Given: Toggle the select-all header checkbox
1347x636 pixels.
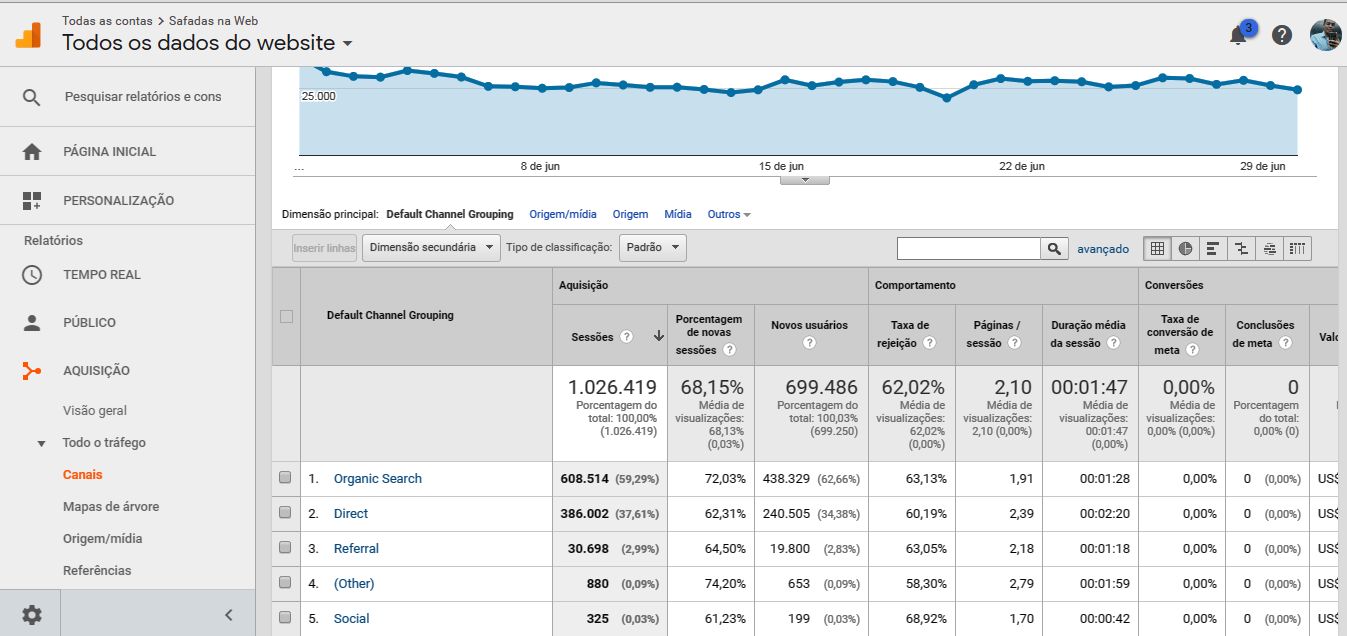Looking at the screenshot, I should coord(287,316).
